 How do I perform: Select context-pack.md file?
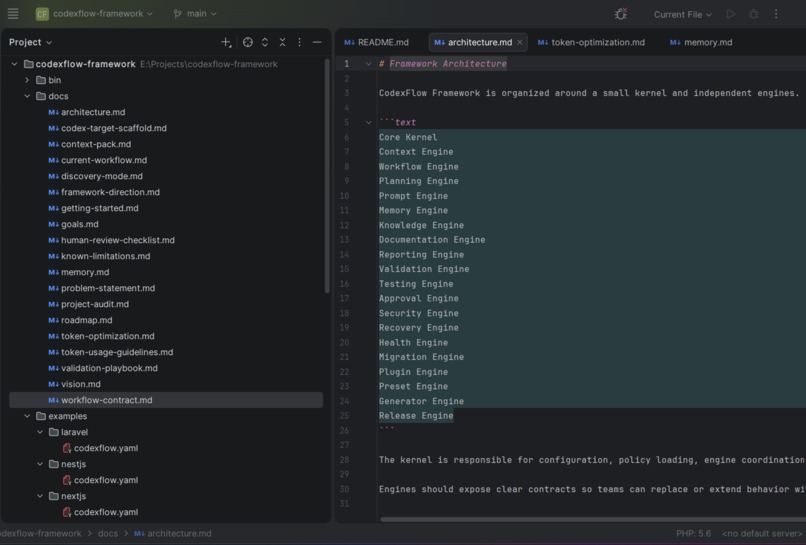tap(89, 144)
